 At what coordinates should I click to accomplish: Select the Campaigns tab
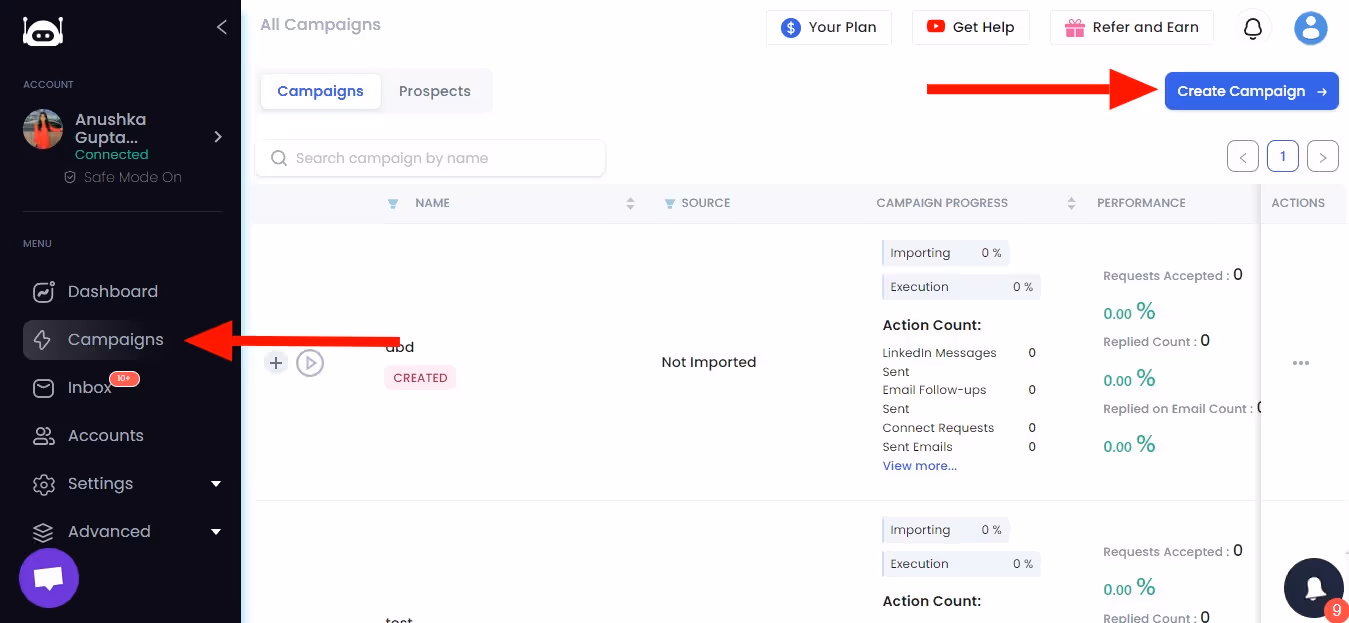coord(320,90)
